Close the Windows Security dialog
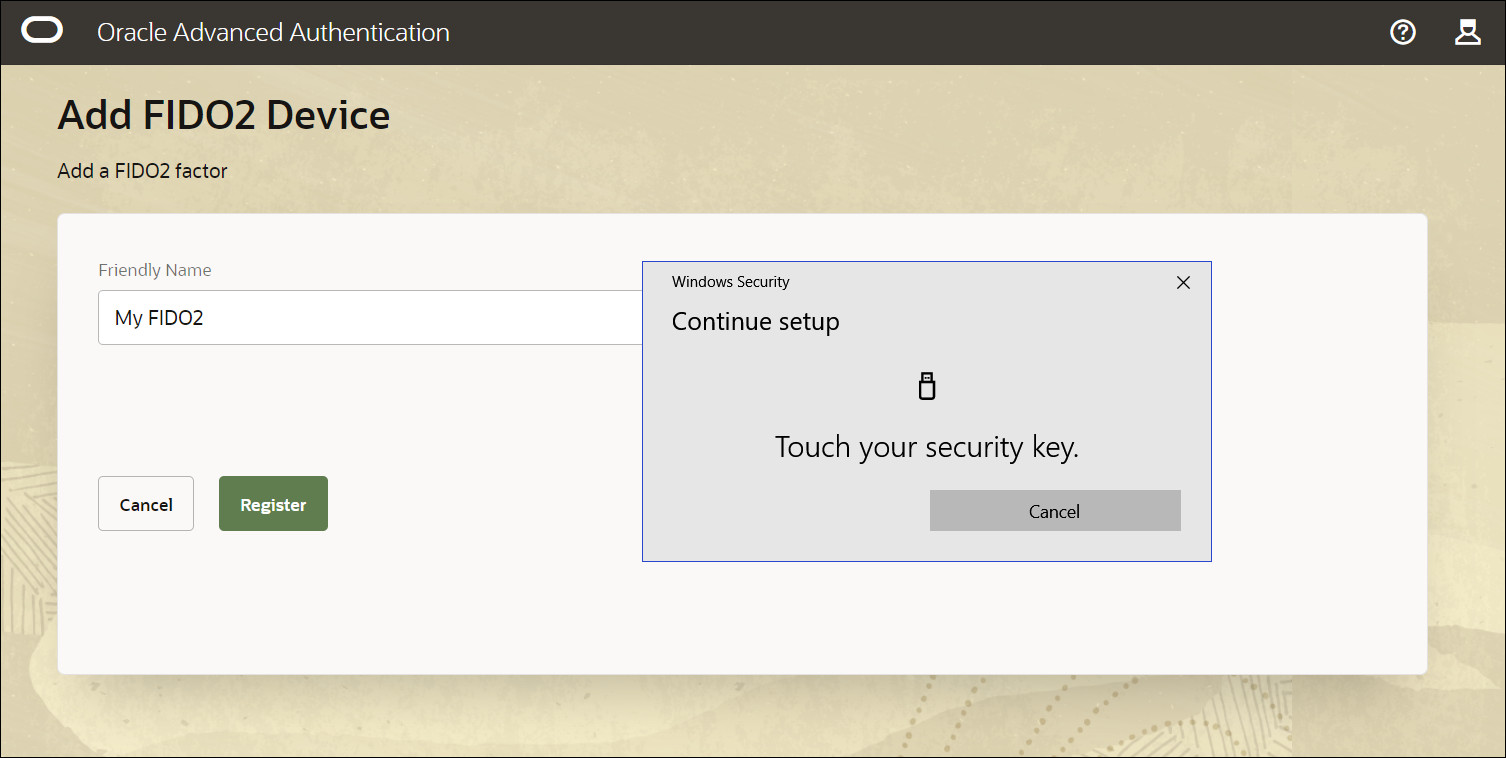Image resolution: width=1506 pixels, height=758 pixels. (1183, 283)
